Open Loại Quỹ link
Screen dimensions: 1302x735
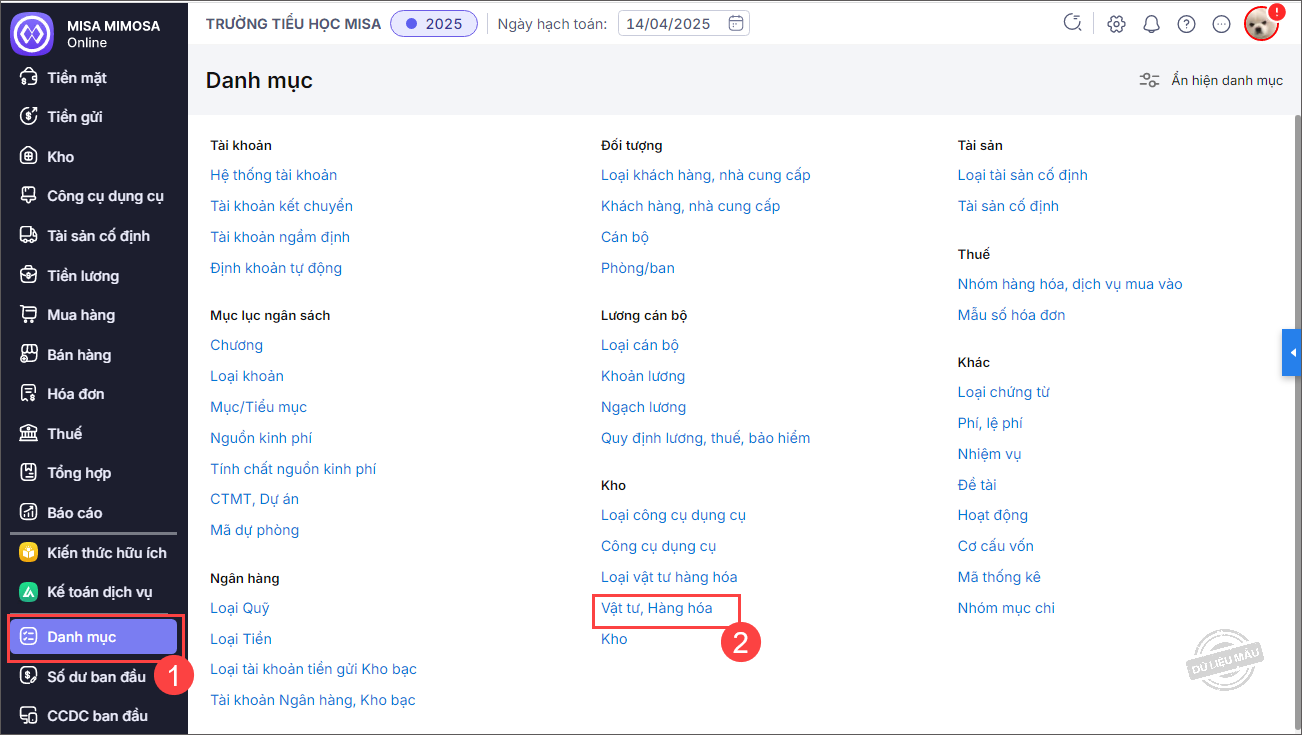click(240, 608)
